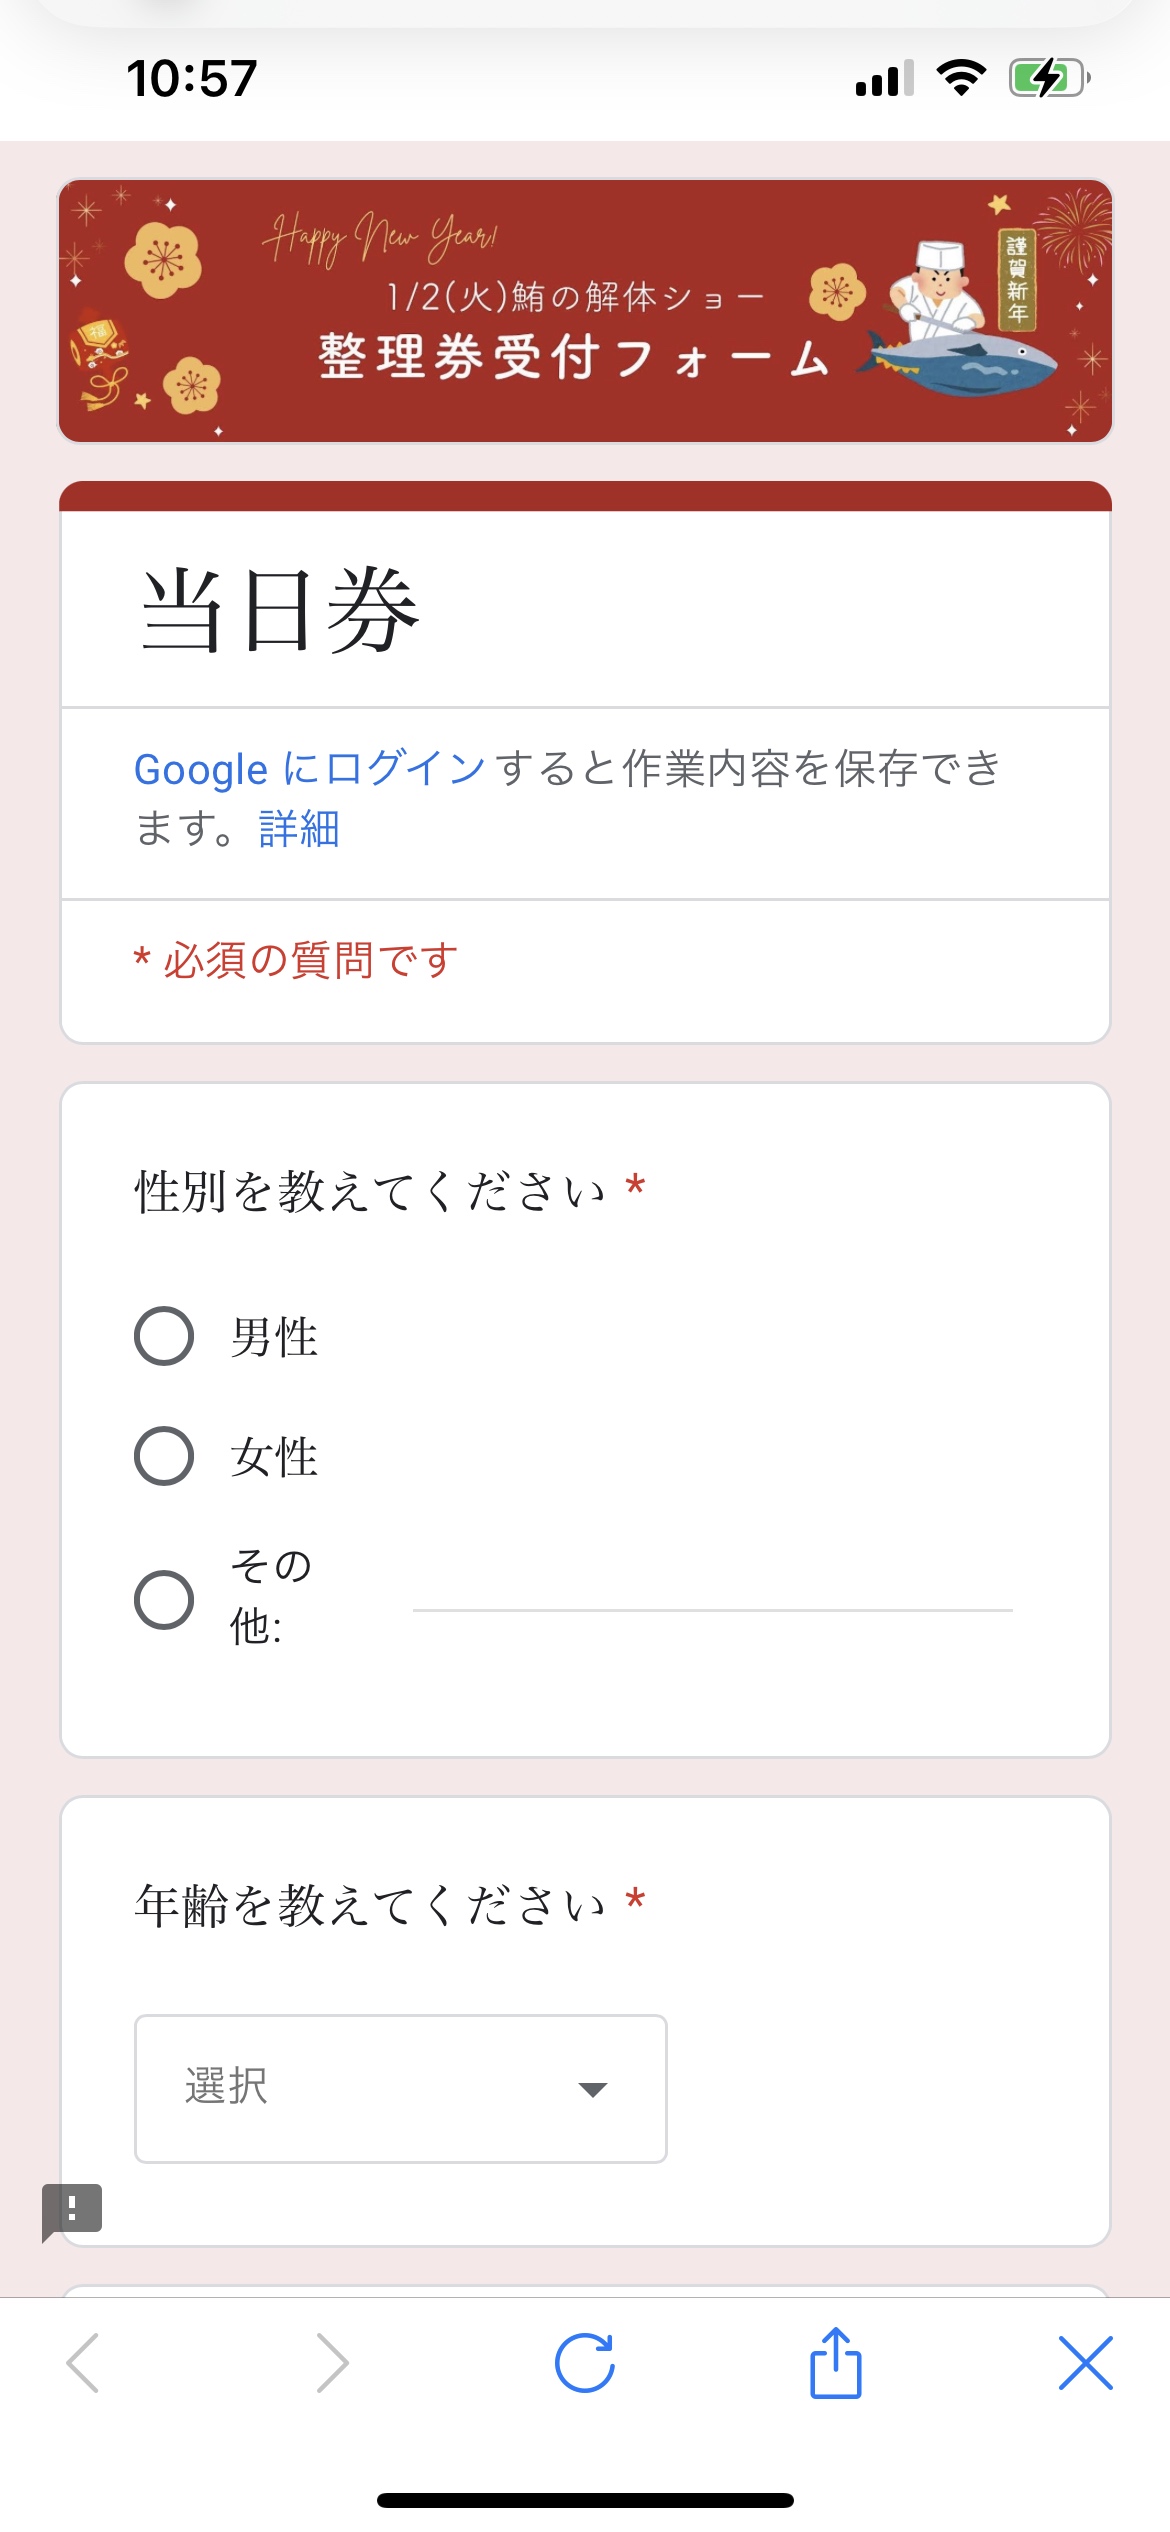Tap the cellular signal bars icon

pyautogui.click(x=884, y=79)
